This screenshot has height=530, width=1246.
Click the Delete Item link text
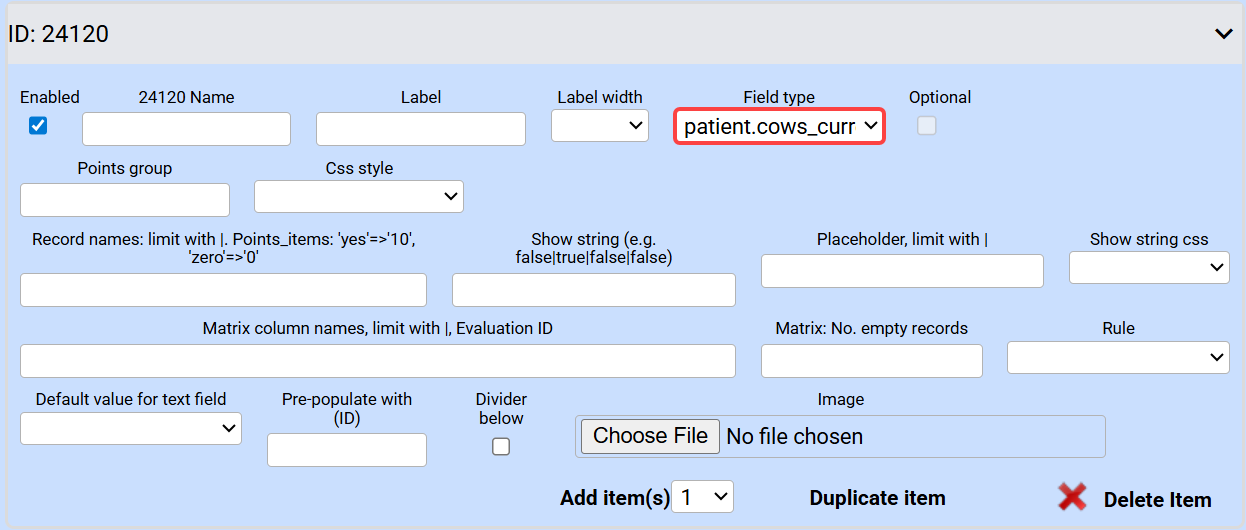click(x=1157, y=500)
